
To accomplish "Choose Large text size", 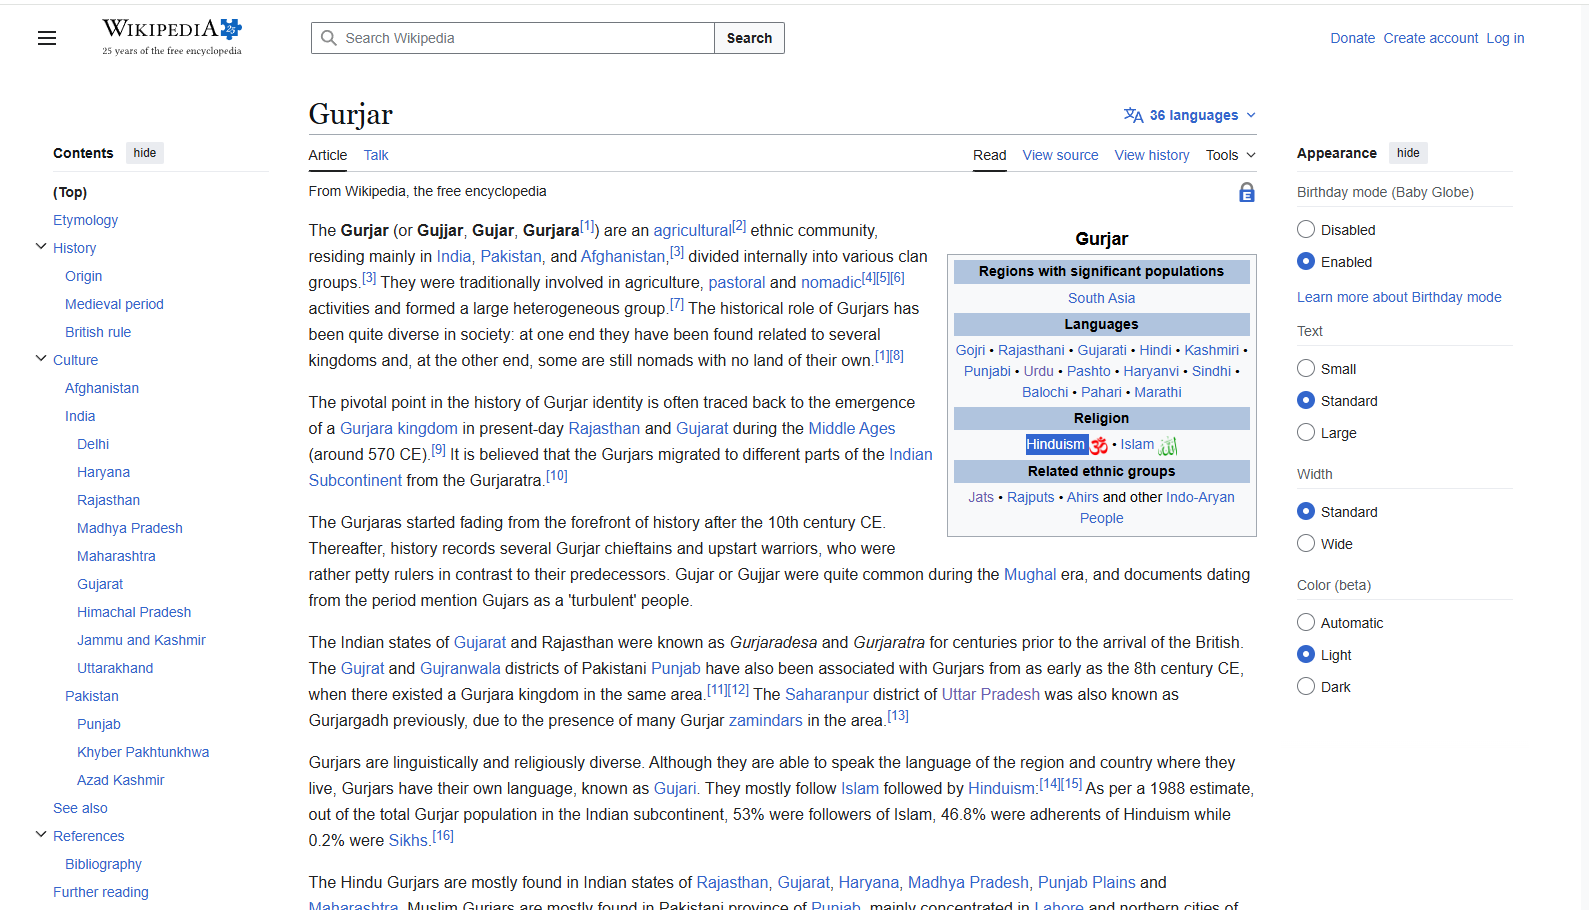I will coord(1306,432).
